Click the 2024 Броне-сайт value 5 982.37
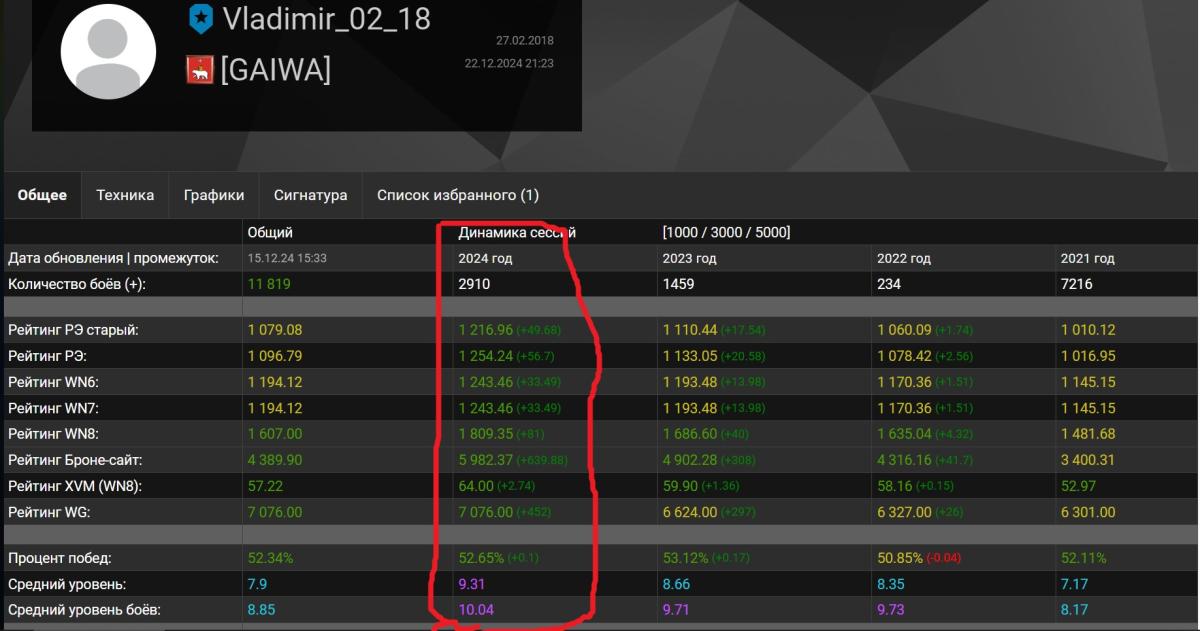 coord(485,460)
